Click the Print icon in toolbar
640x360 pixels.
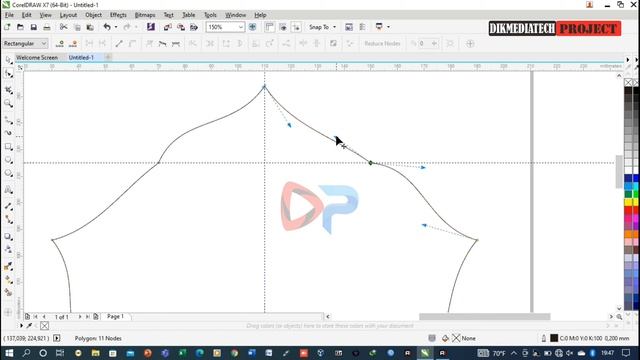(47, 27)
